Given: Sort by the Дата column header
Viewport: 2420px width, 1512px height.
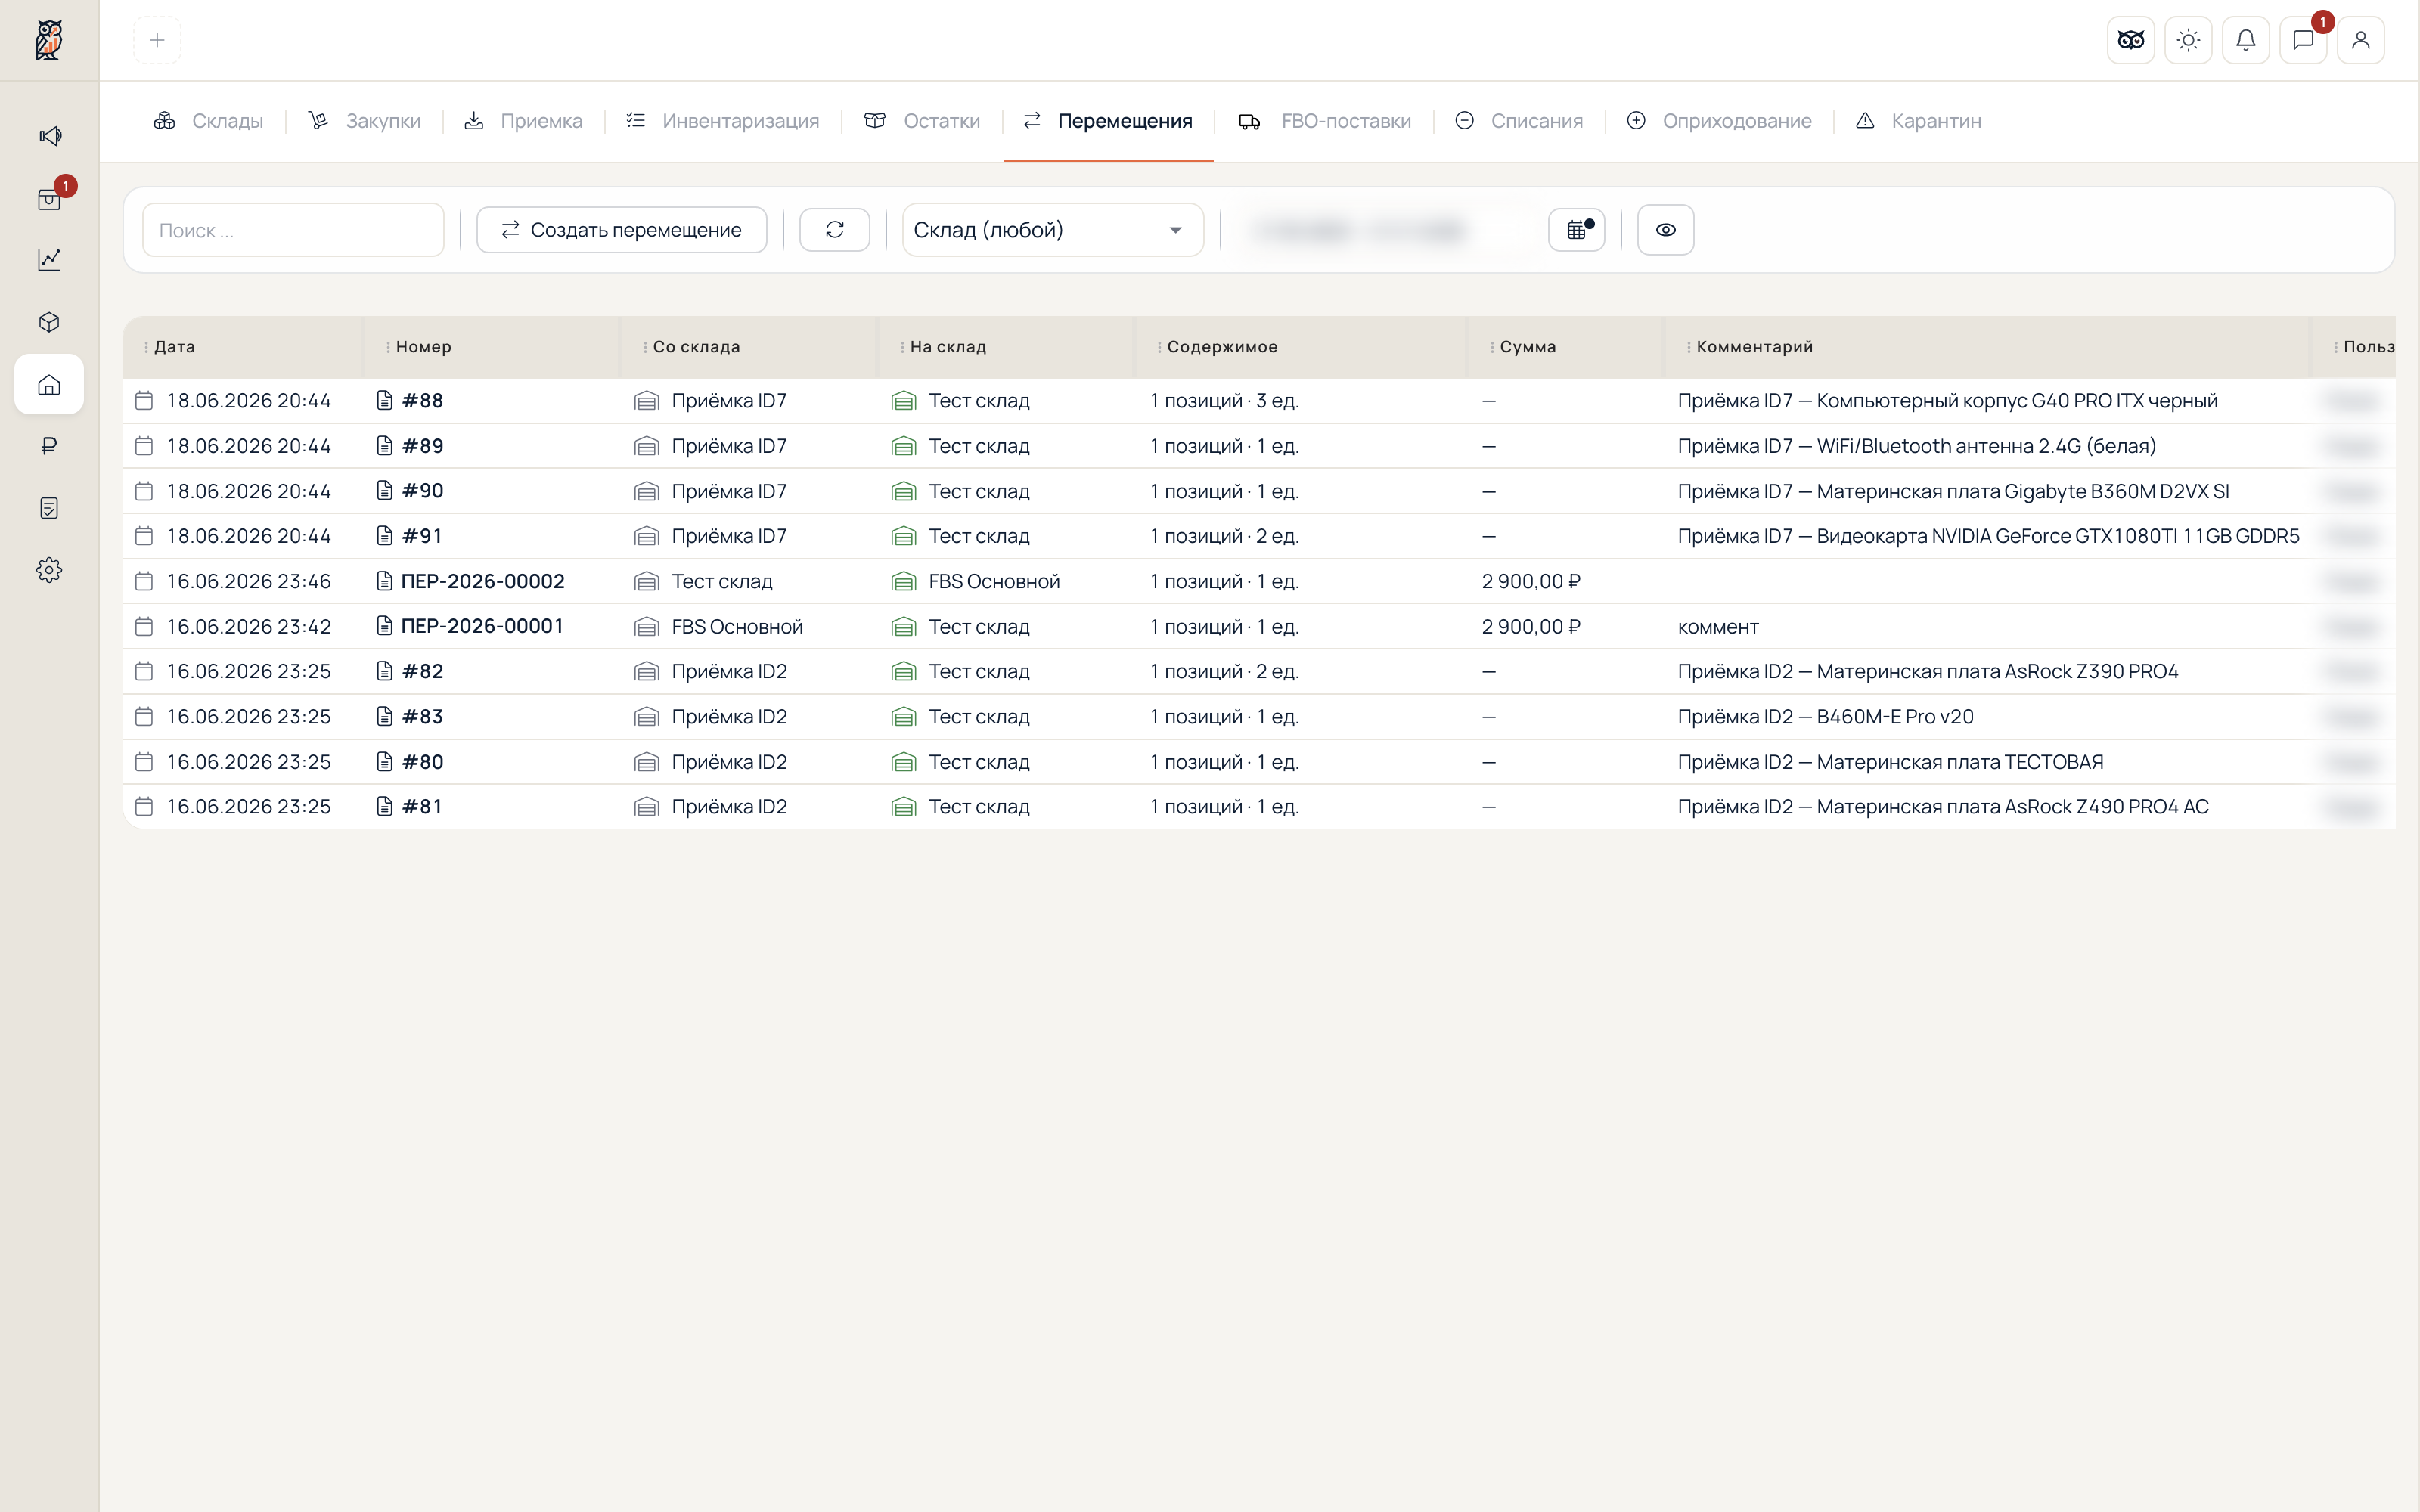Looking at the screenshot, I should pos(175,347).
